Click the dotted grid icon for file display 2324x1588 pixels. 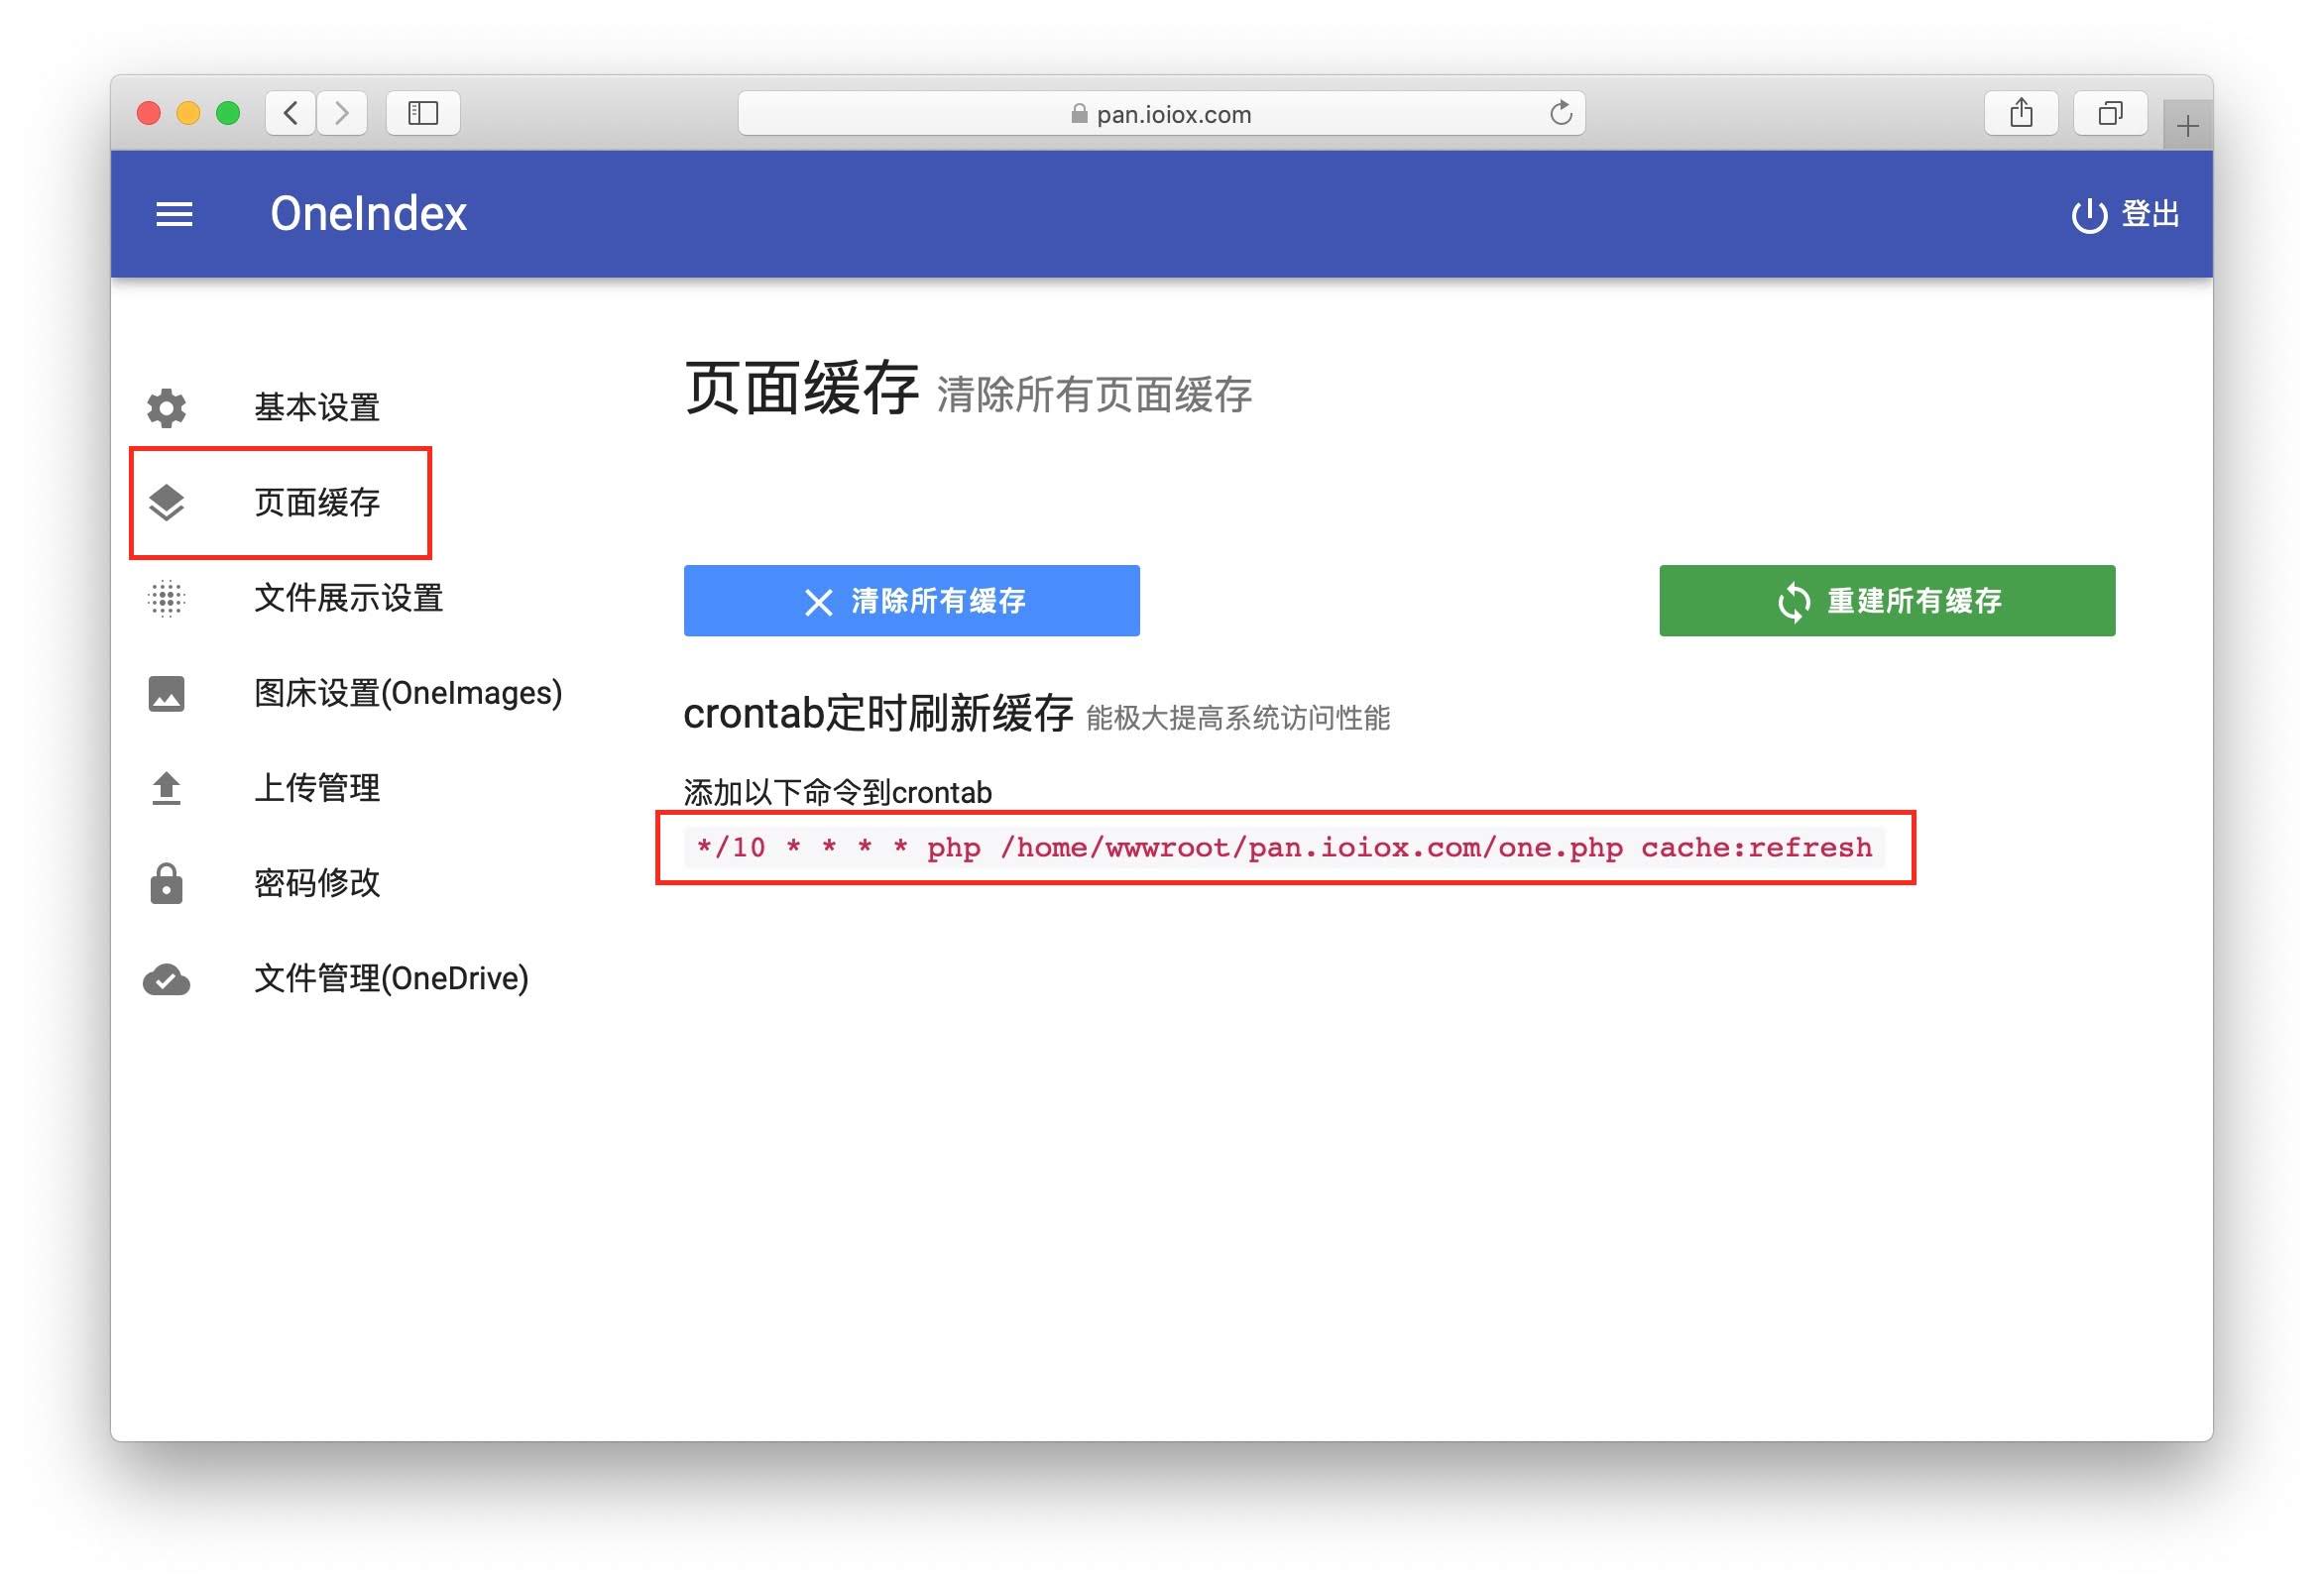(x=166, y=598)
